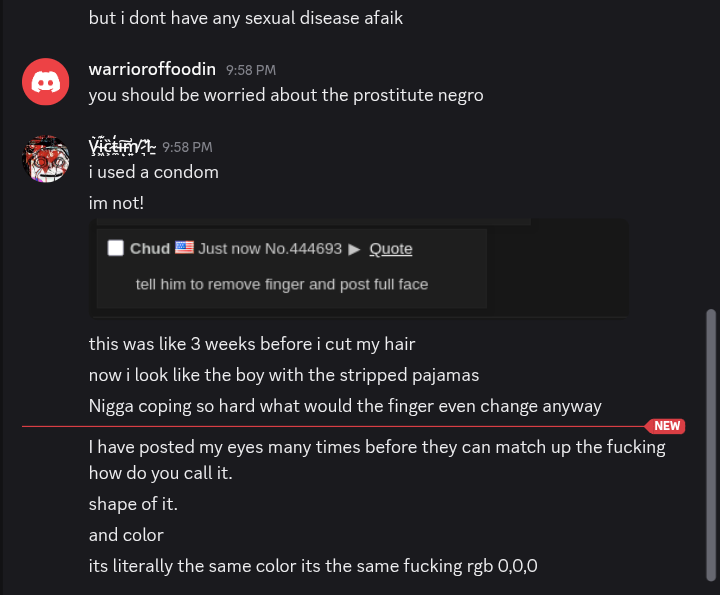Click the 9:58 PM timestamp beside warrioroffoodin
The image size is (720, 595).
click(251, 70)
